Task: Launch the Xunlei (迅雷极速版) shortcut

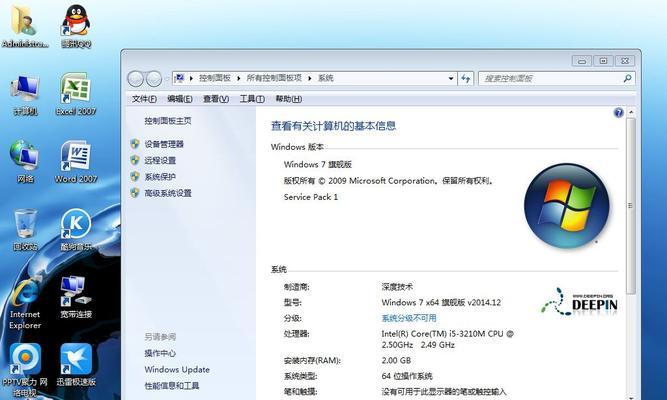Action: [x=76, y=365]
